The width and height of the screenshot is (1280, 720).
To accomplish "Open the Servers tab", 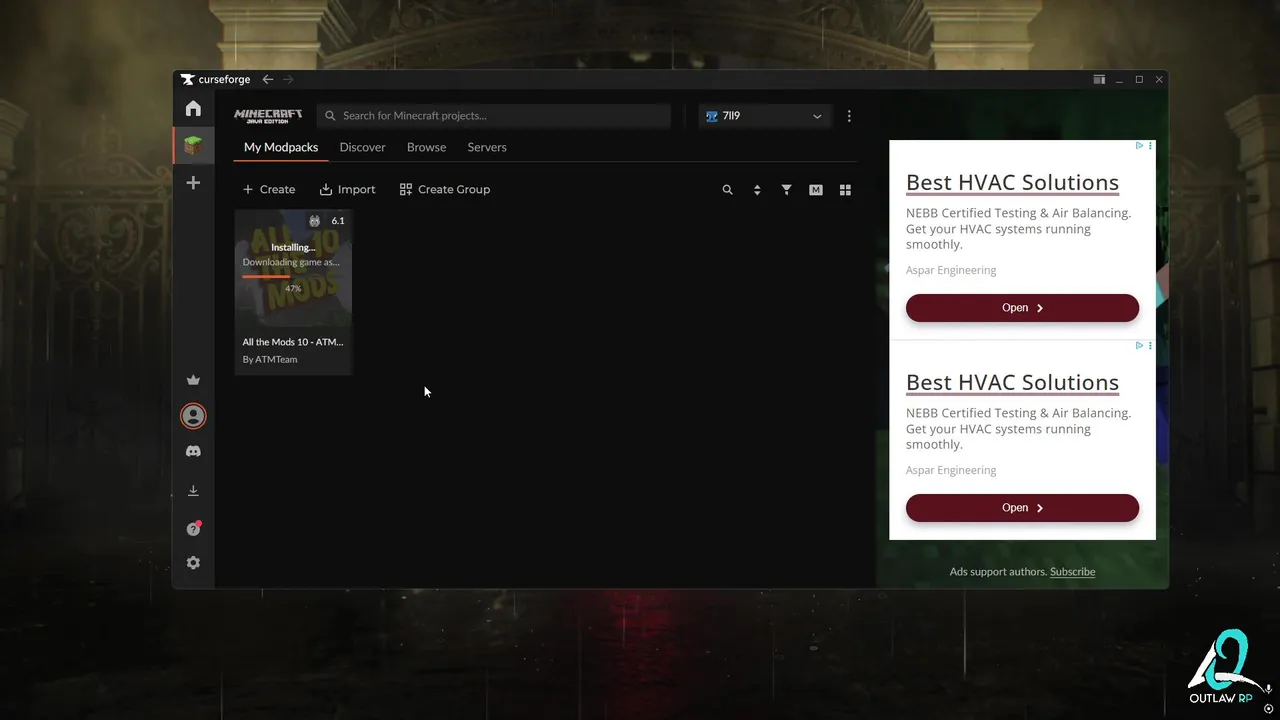I will [487, 147].
